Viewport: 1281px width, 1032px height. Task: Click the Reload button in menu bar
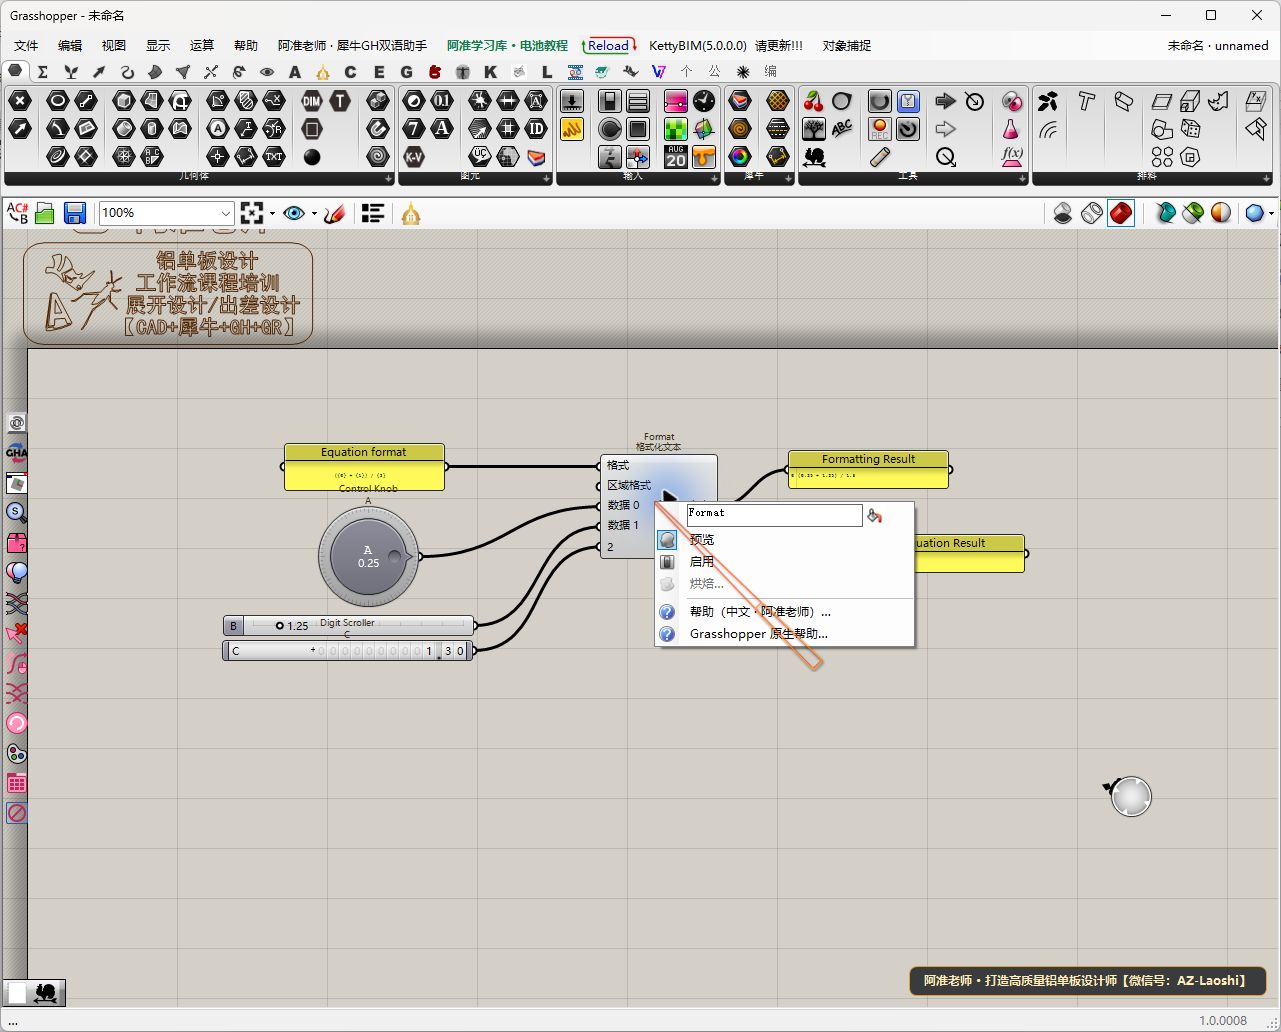(609, 46)
